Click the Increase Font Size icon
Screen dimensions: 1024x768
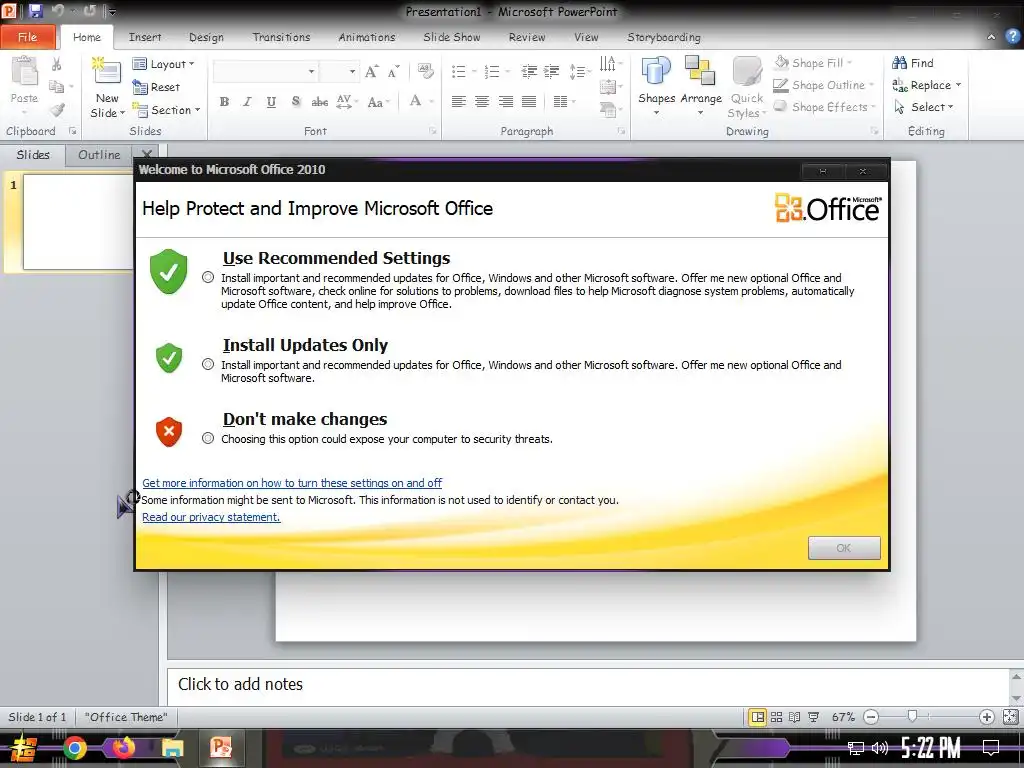372,71
